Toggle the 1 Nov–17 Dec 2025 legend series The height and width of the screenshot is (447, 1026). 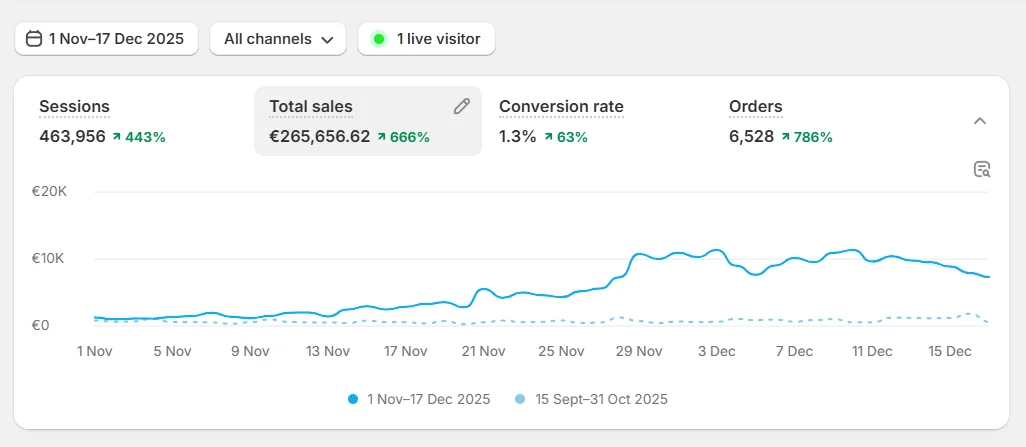419,399
